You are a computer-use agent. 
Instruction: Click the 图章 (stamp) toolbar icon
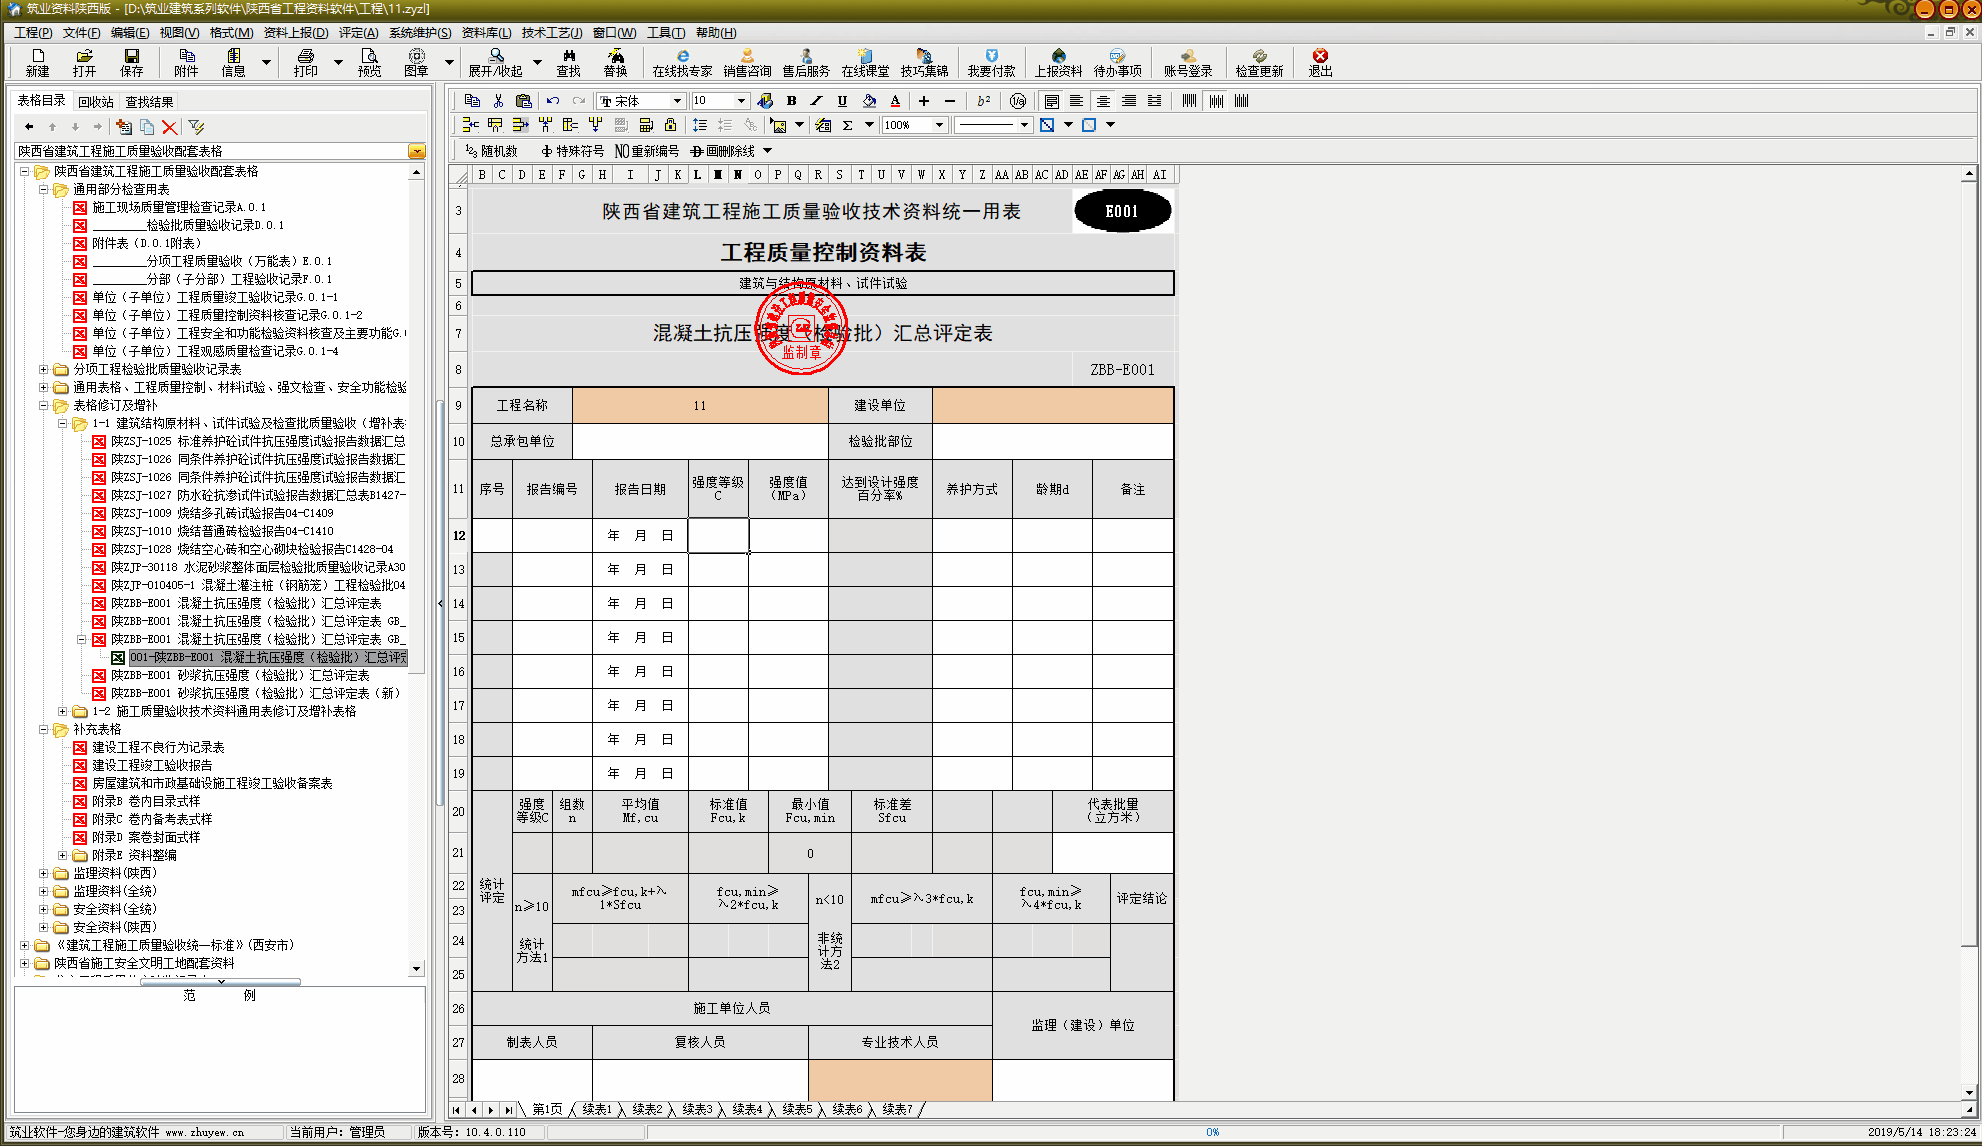tap(415, 62)
